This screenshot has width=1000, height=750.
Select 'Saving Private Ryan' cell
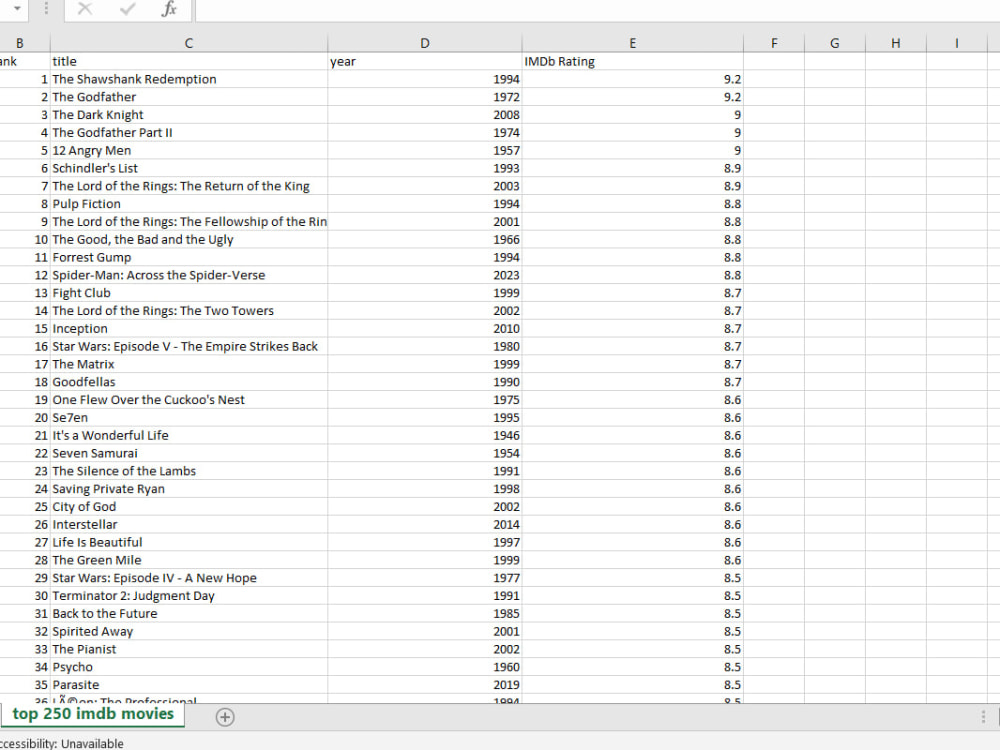[x=189, y=489]
